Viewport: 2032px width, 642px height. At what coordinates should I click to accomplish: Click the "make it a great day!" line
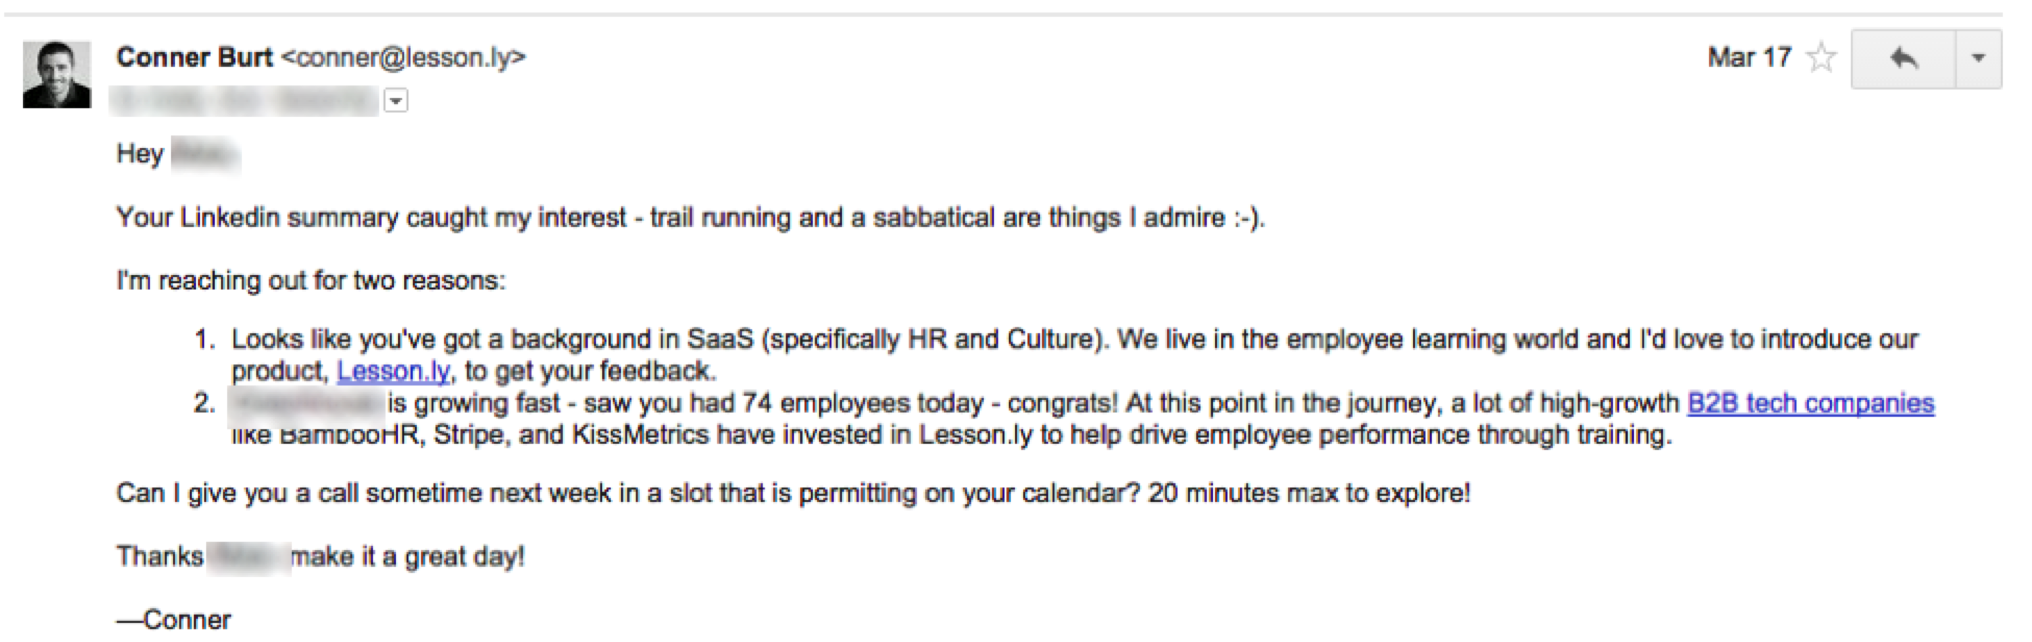click(407, 556)
